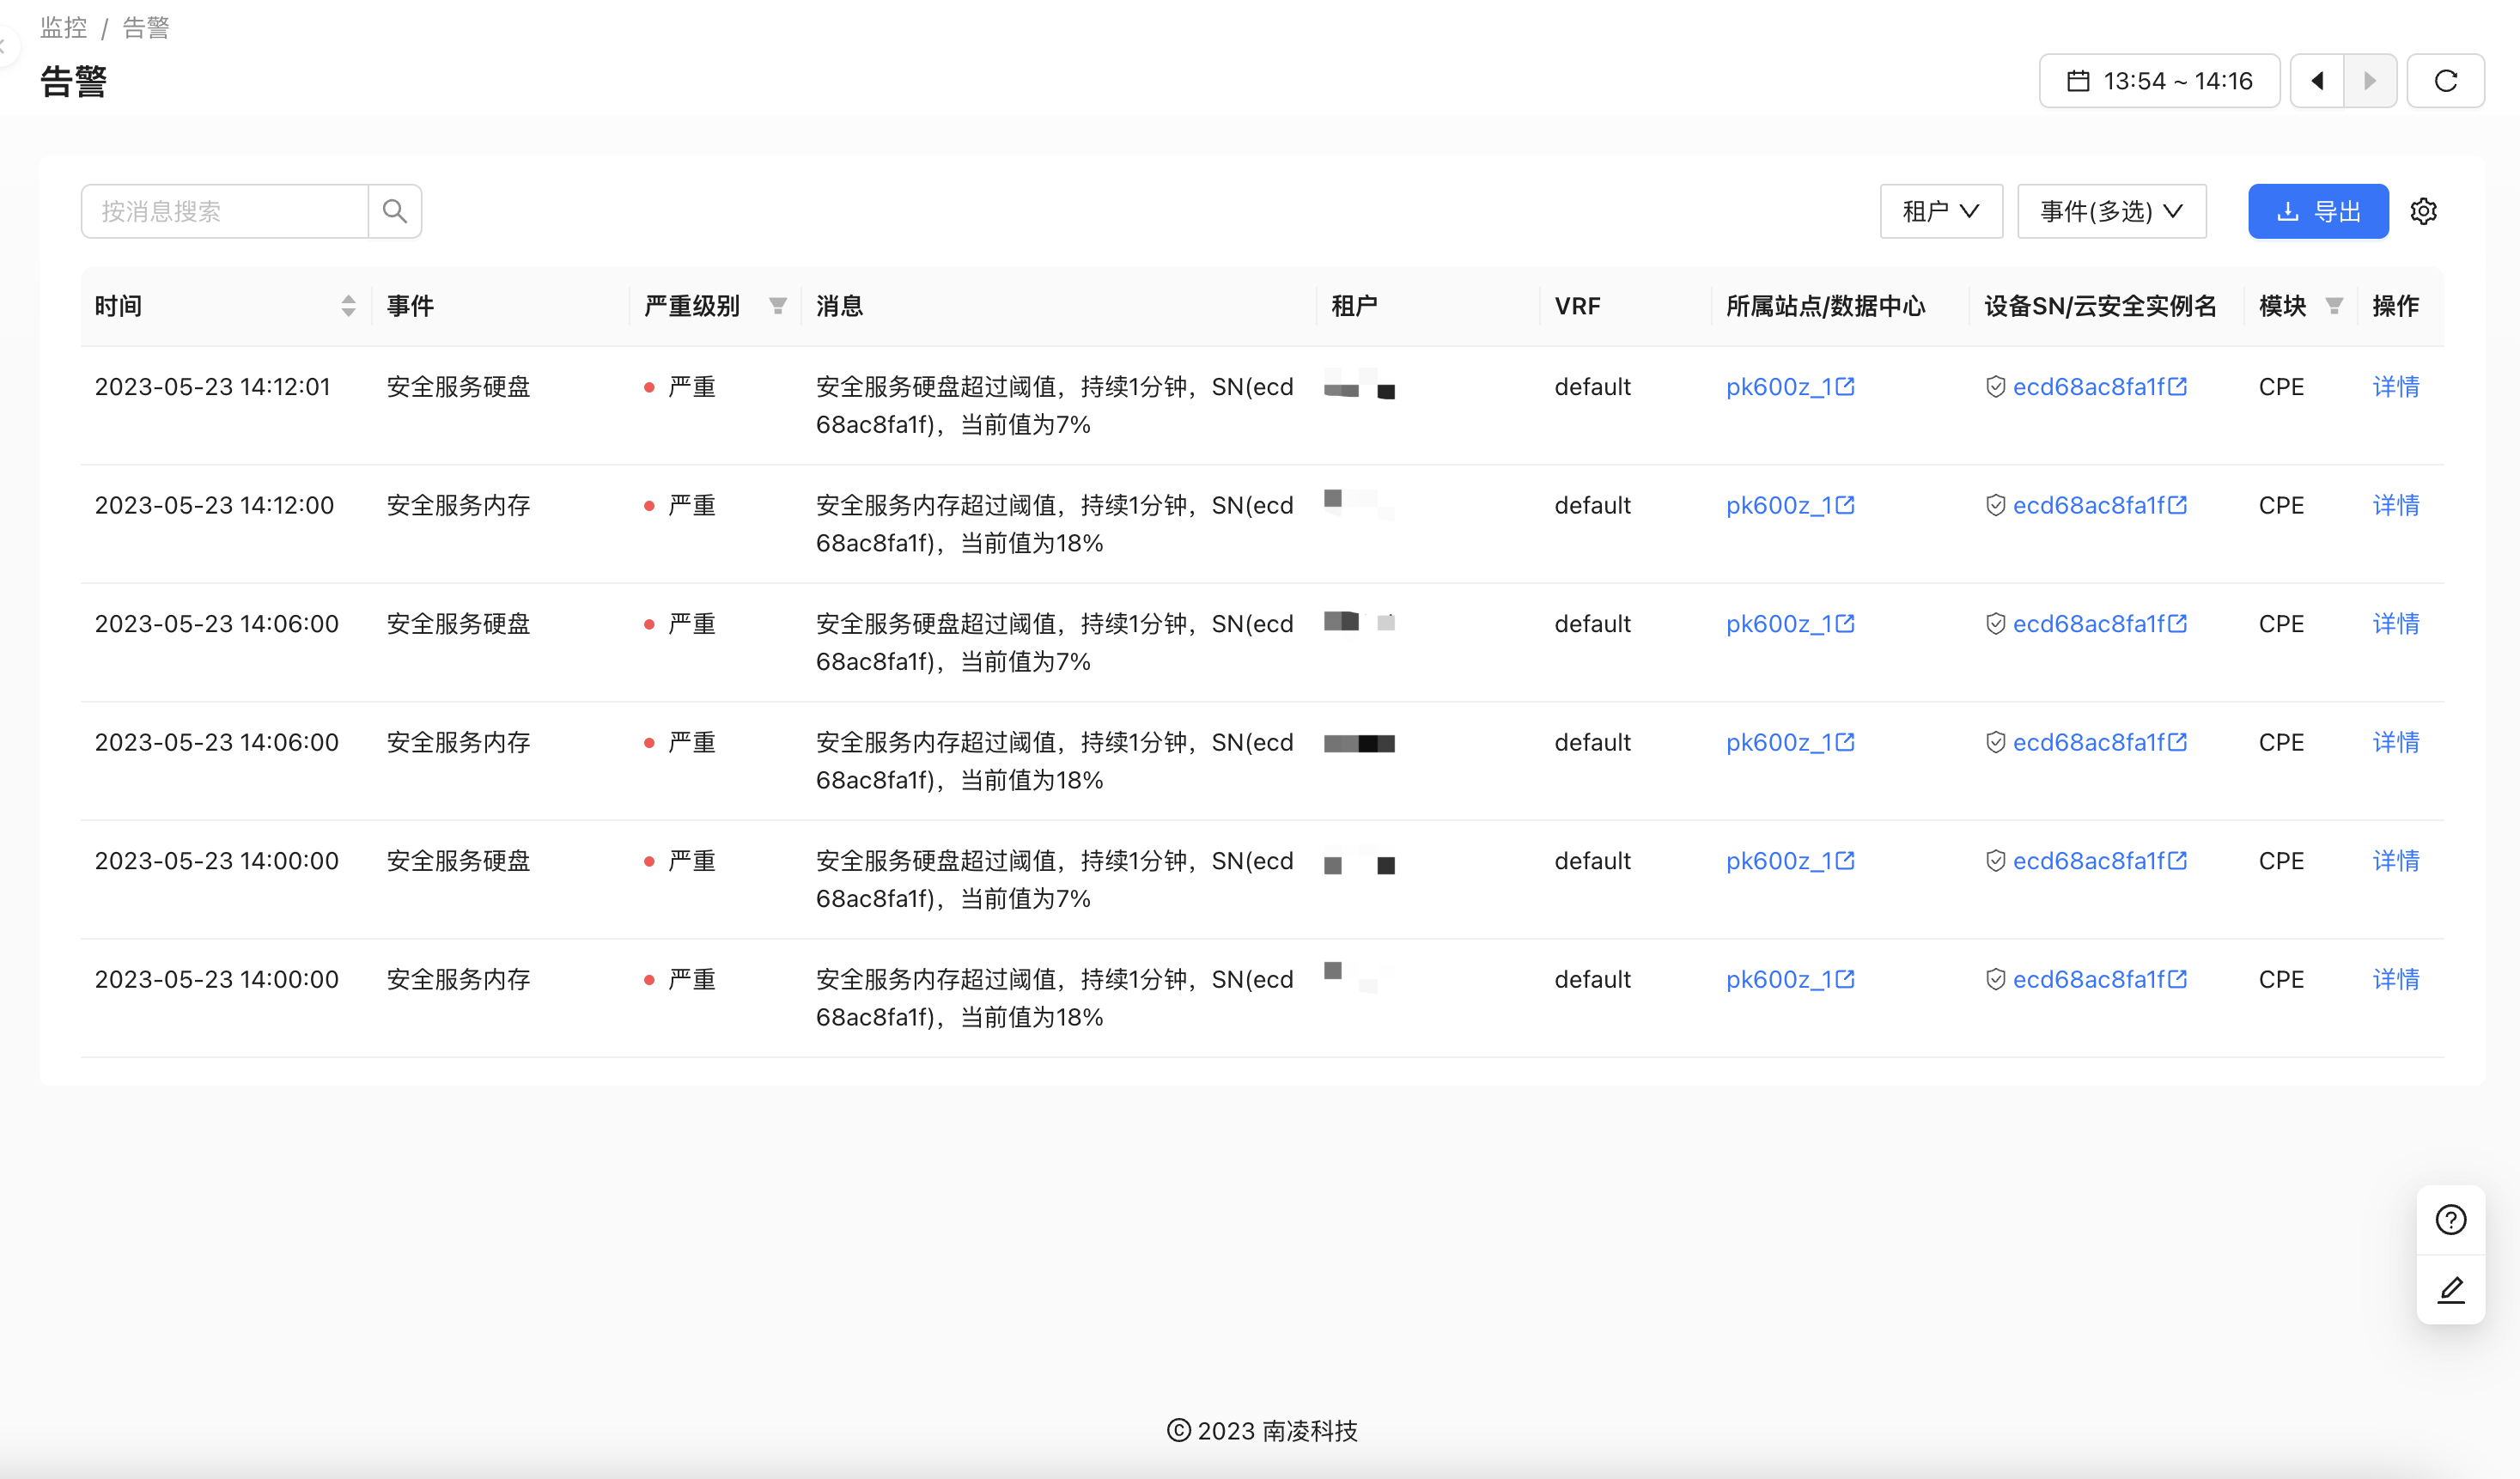Viewport: 2520px width, 1479px height.
Task: Go to previous time range arrow
Action: pyautogui.click(x=2317, y=81)
